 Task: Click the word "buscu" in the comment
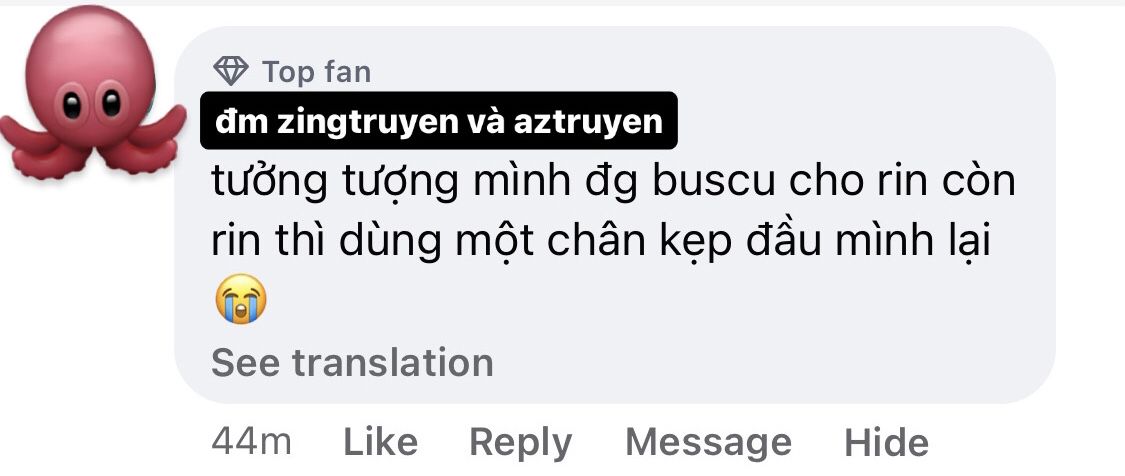coord(714,182)
